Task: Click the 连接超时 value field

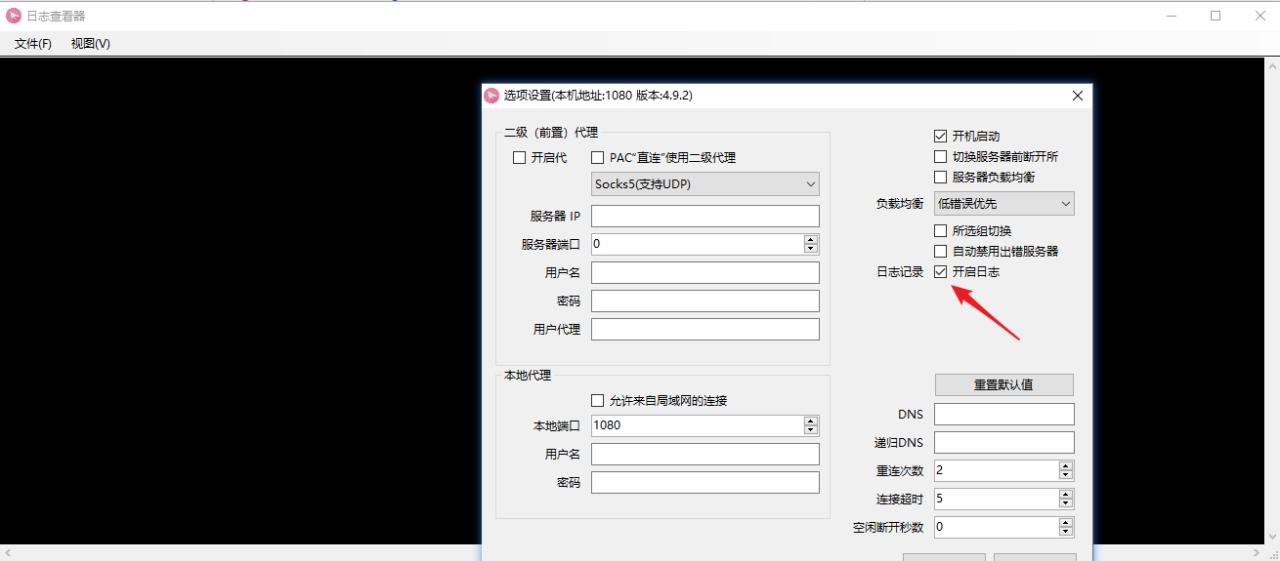Action: 996,498
